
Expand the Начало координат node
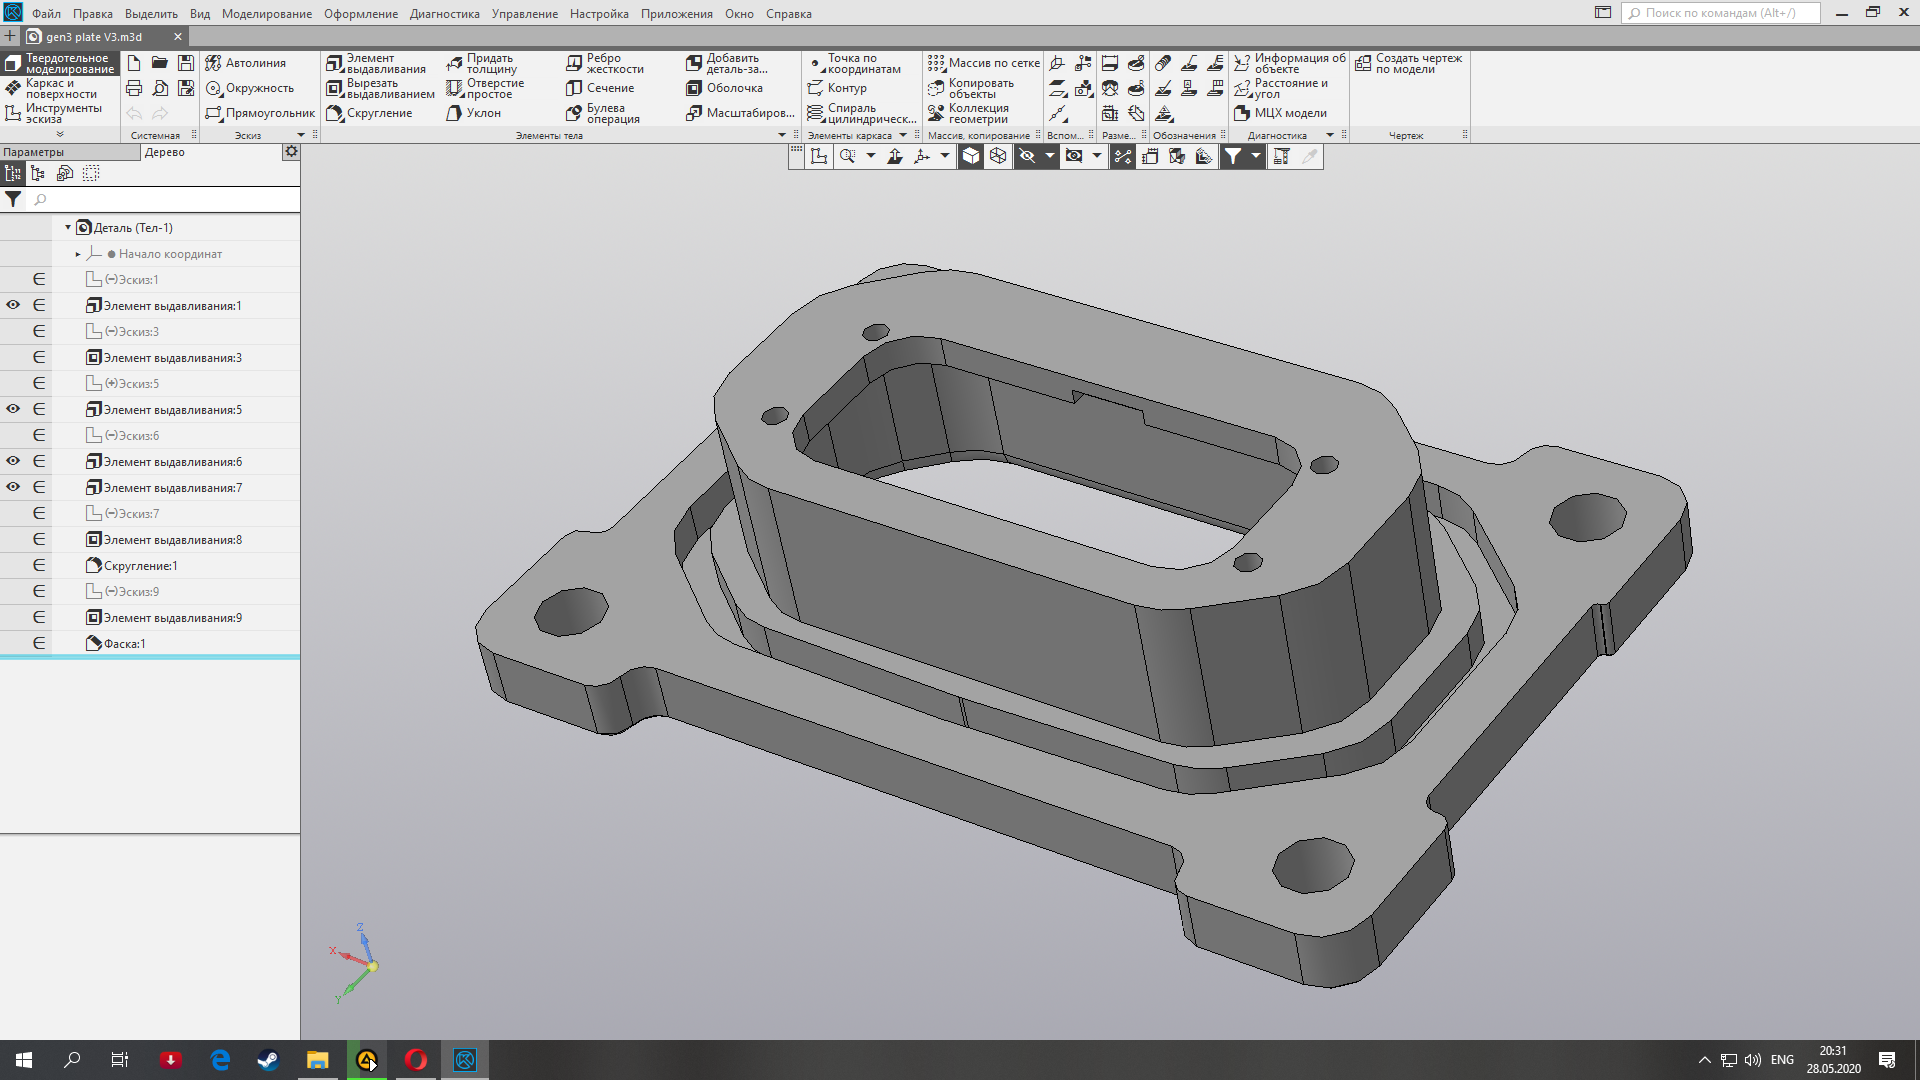coord(78,254)
